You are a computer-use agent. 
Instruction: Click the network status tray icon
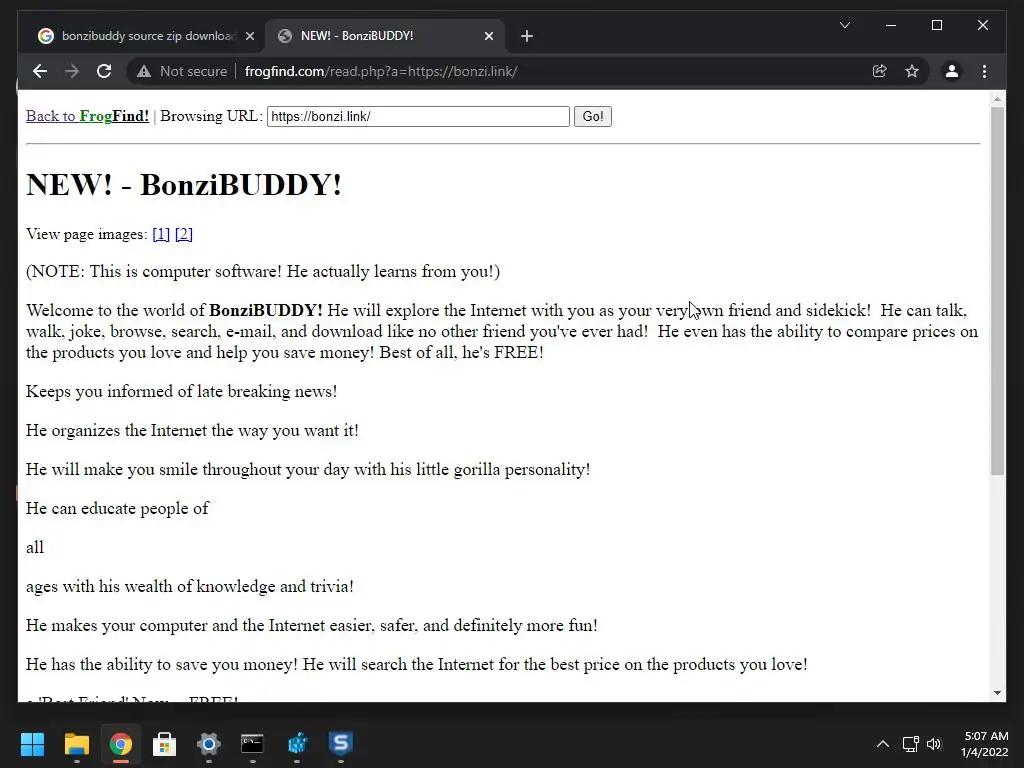pos(910,744)
